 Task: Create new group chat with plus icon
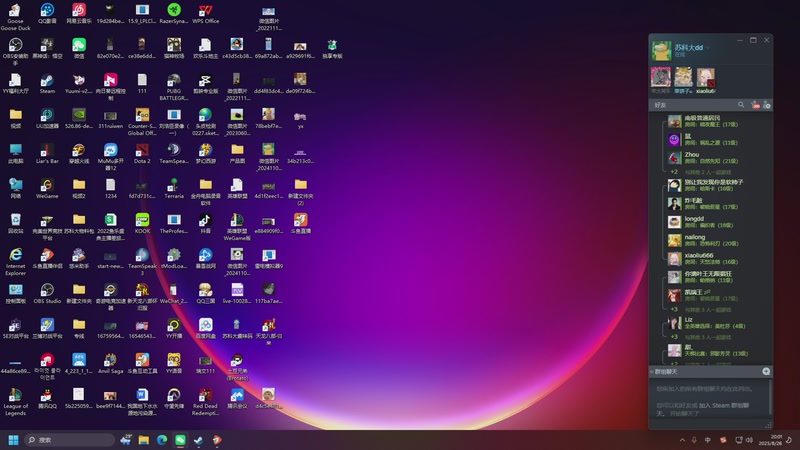[766, 371]
